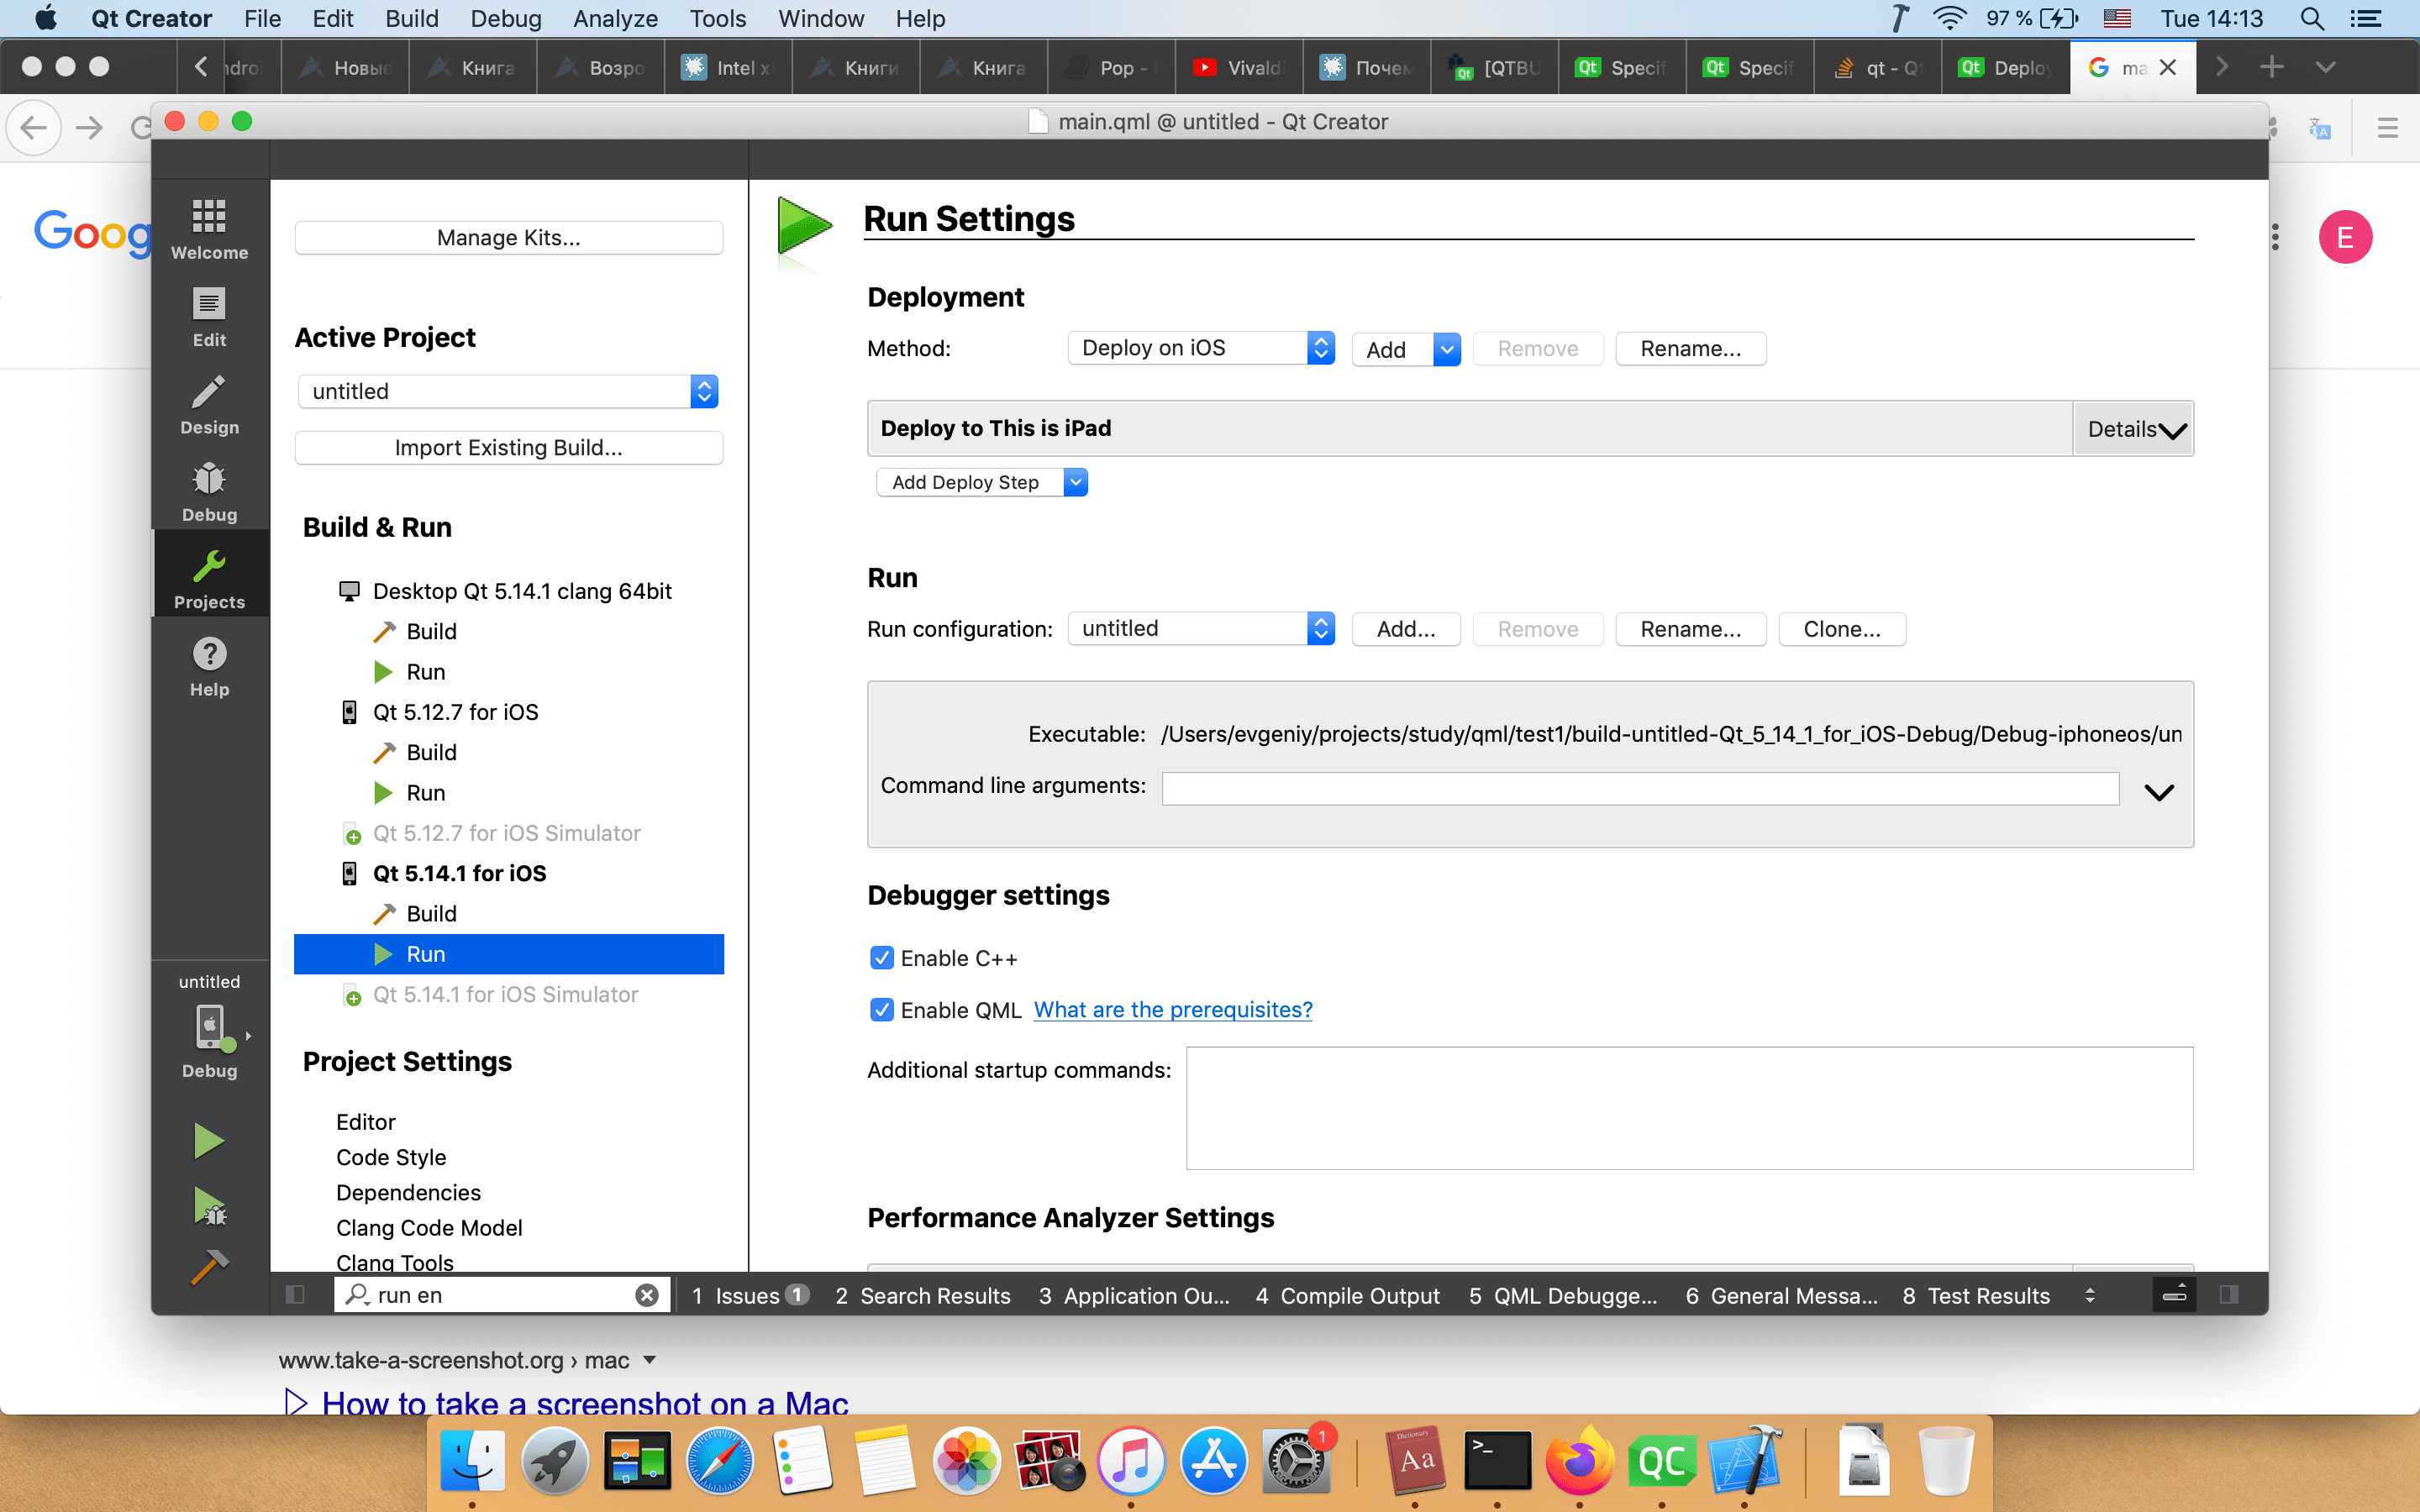Open the Tools menu
The width and height of the screenshot is (2420, 1512).
[x=717, y=19]
